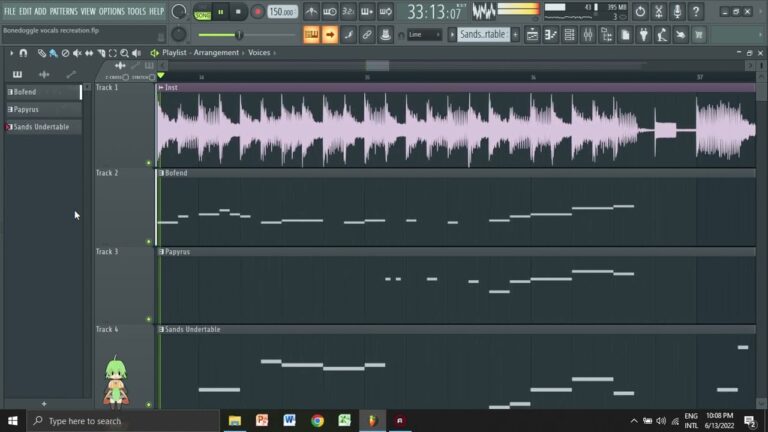Stop playback with the stop button
Screen dimensions: 768x432
tap(238, 12)
